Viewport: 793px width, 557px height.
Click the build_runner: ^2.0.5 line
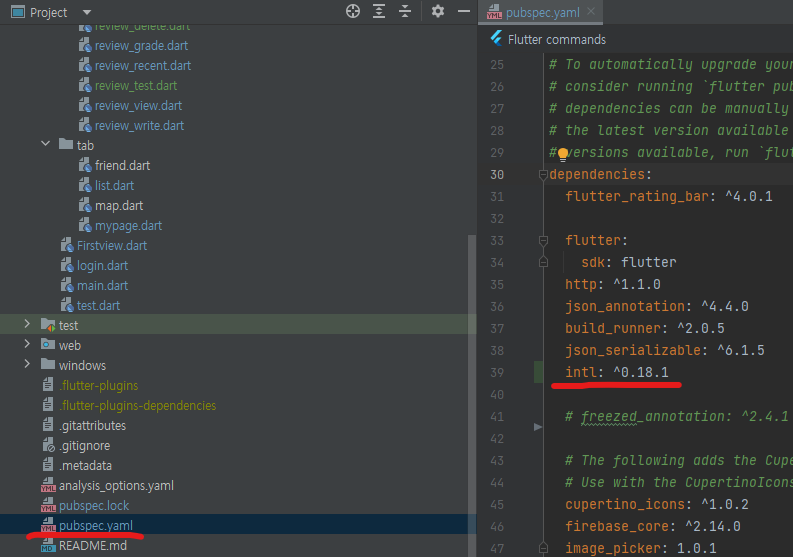(644, 328)
